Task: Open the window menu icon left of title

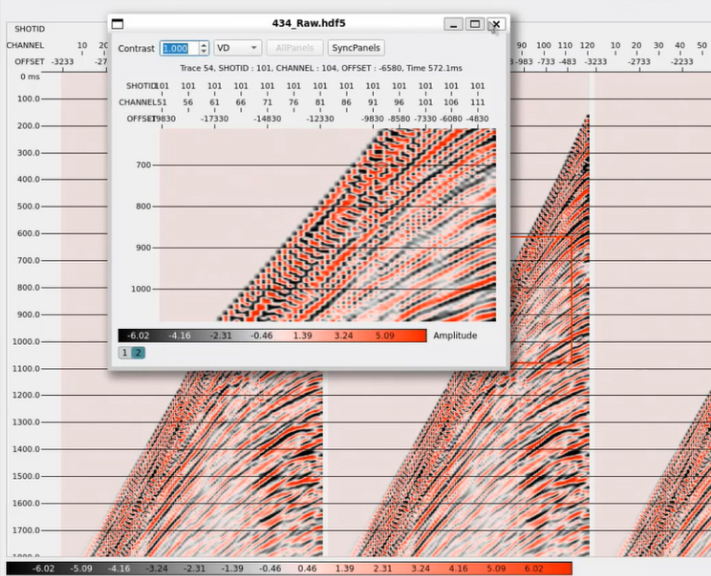Action: 118,24
